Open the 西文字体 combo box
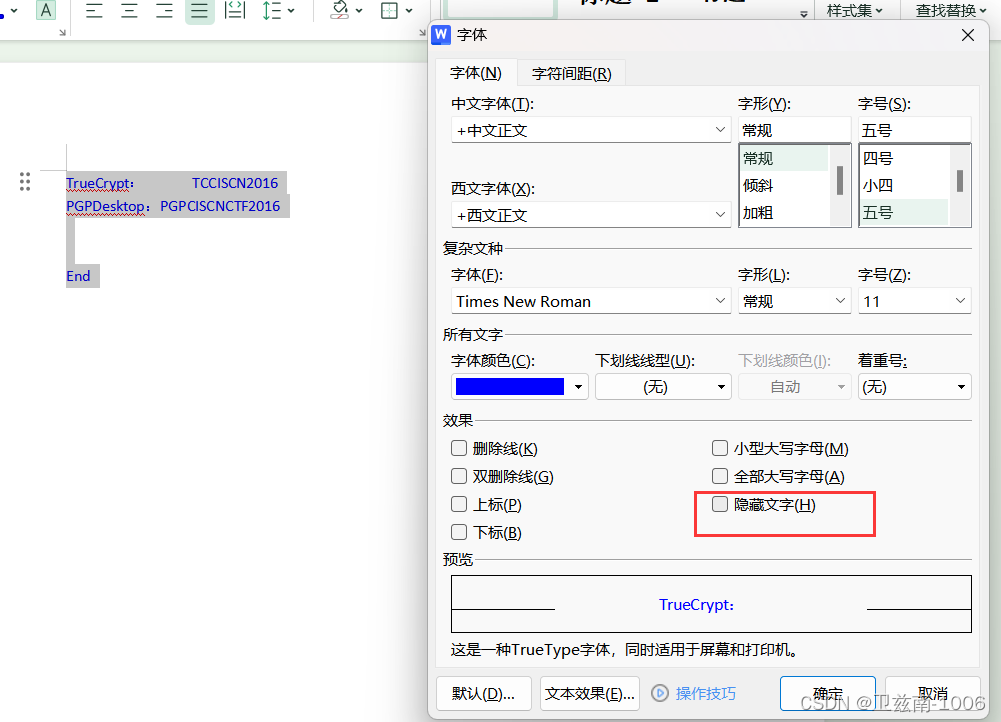The height and width of the screenshot is (722, 1001). 591,215
